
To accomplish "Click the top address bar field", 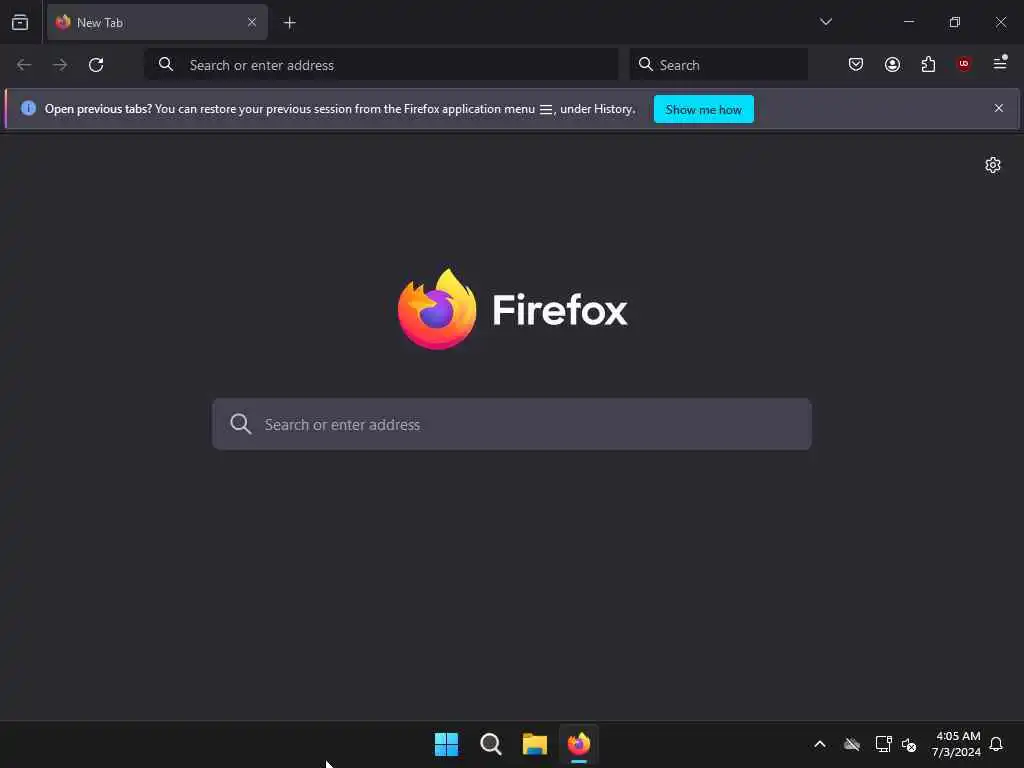I will coord(381,65).
